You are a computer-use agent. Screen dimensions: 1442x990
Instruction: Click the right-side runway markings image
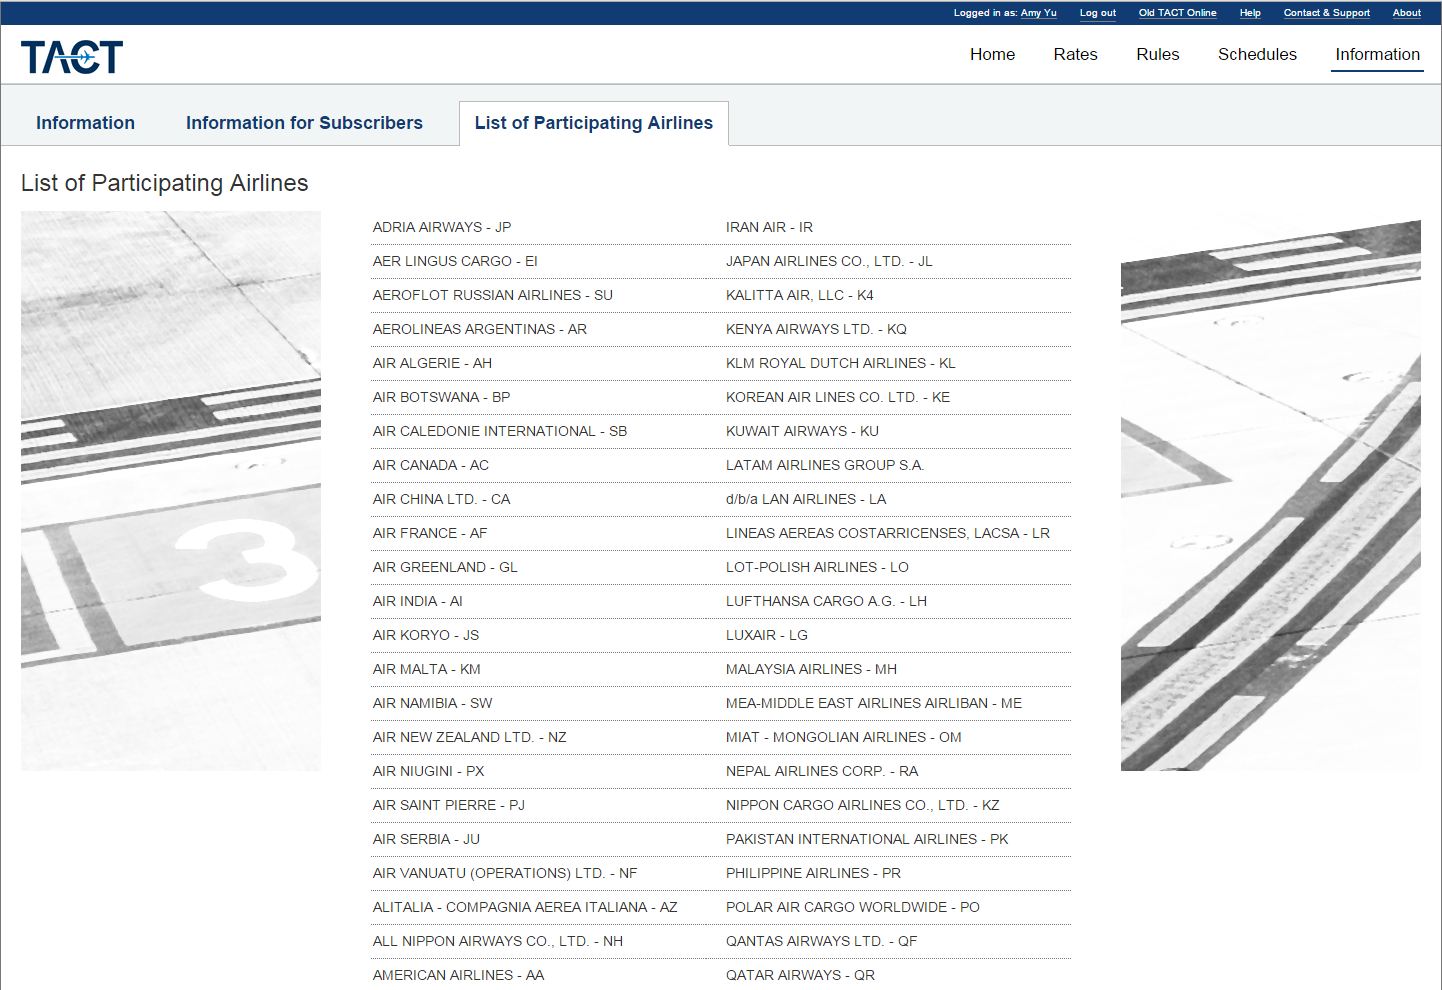tap(1270, 495)
